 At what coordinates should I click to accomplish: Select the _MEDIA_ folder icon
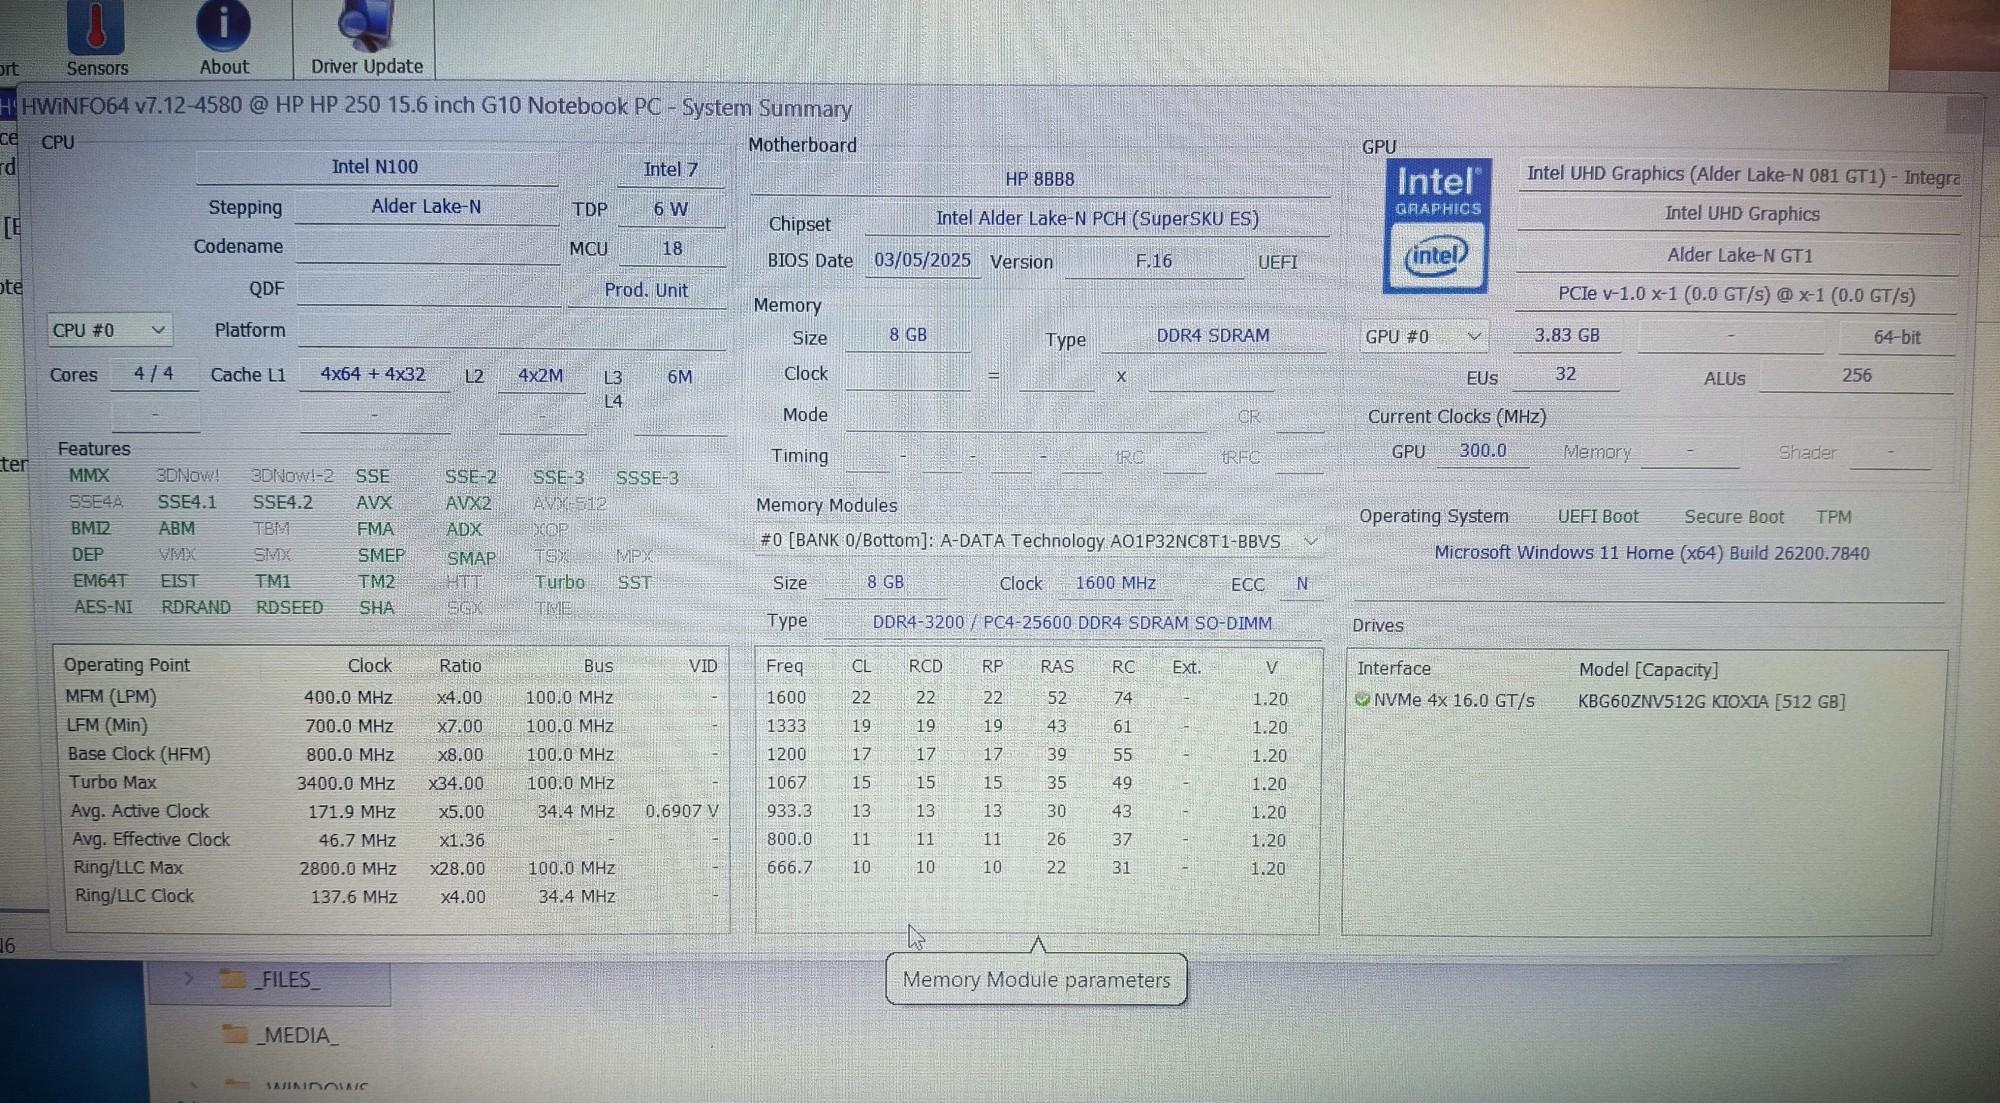pyautogui.click(x=235, y=1034)
